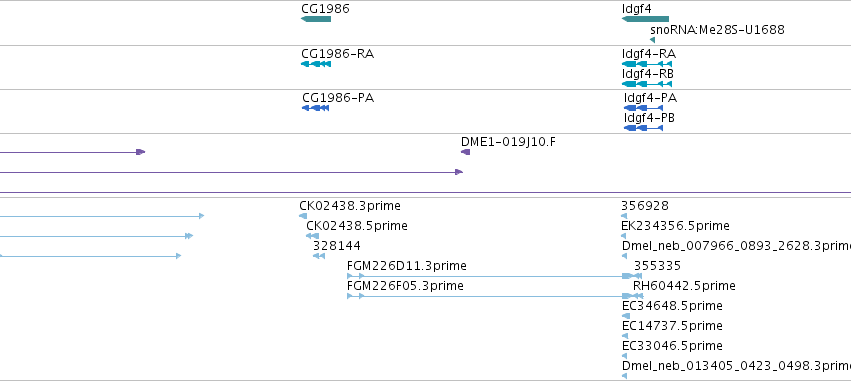Screen dimensions: 851x381
Task: Click the EC34648.5prime EST glyph
Action: point(626,316)
